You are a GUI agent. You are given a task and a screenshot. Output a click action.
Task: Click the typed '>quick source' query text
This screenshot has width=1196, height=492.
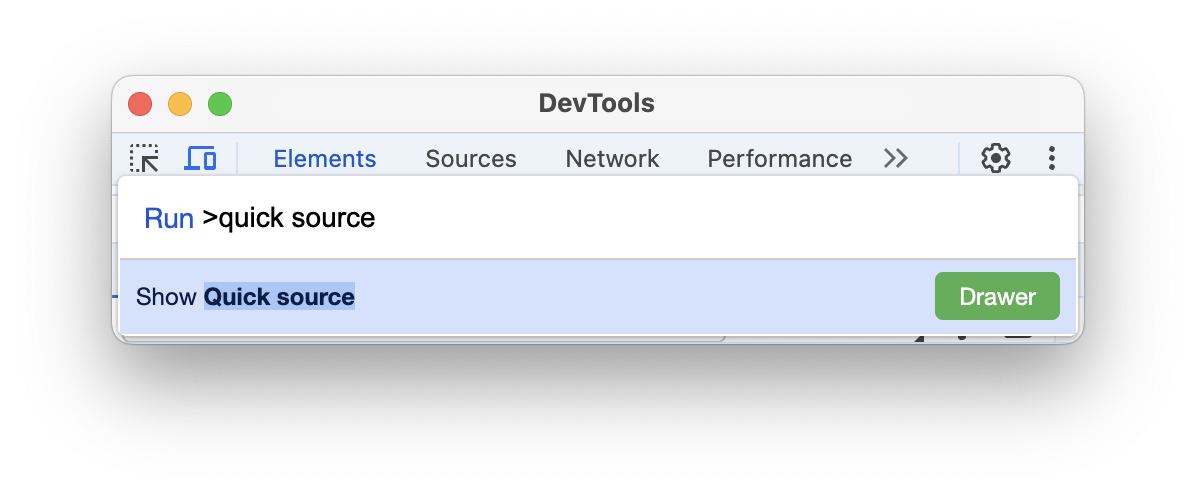pos(289,218)
